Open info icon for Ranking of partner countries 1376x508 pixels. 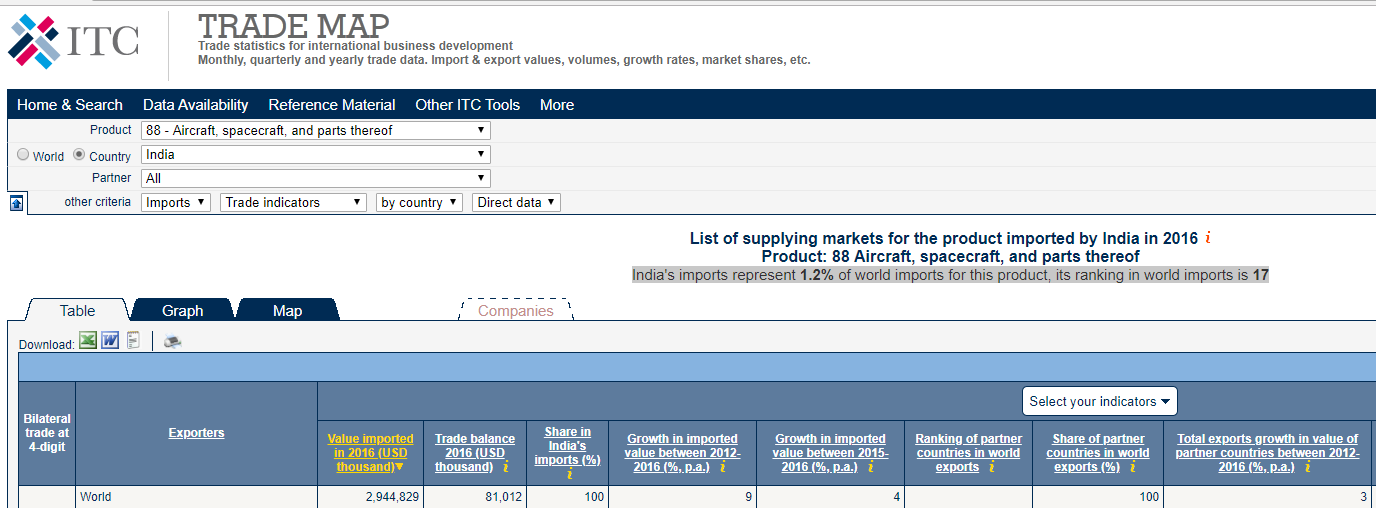pyautogui.click(x=991, y=467)
